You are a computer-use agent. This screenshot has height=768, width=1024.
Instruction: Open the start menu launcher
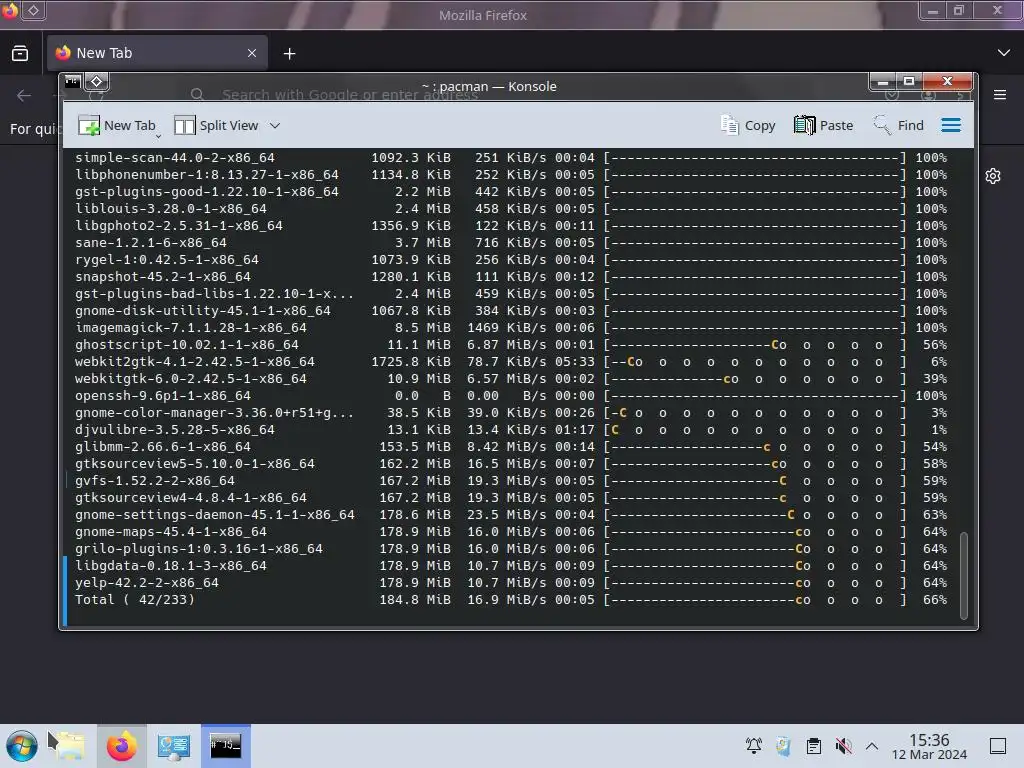[22, 746]
